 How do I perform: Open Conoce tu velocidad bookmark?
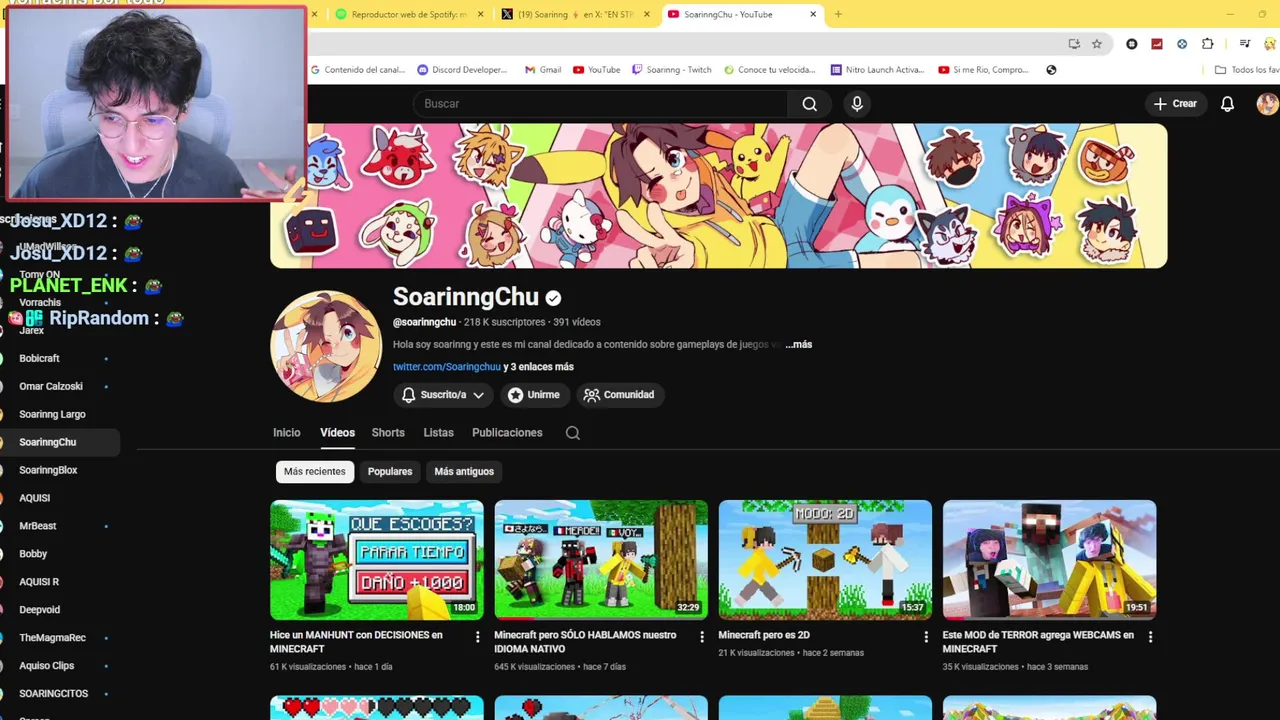[x=769, y=70]
